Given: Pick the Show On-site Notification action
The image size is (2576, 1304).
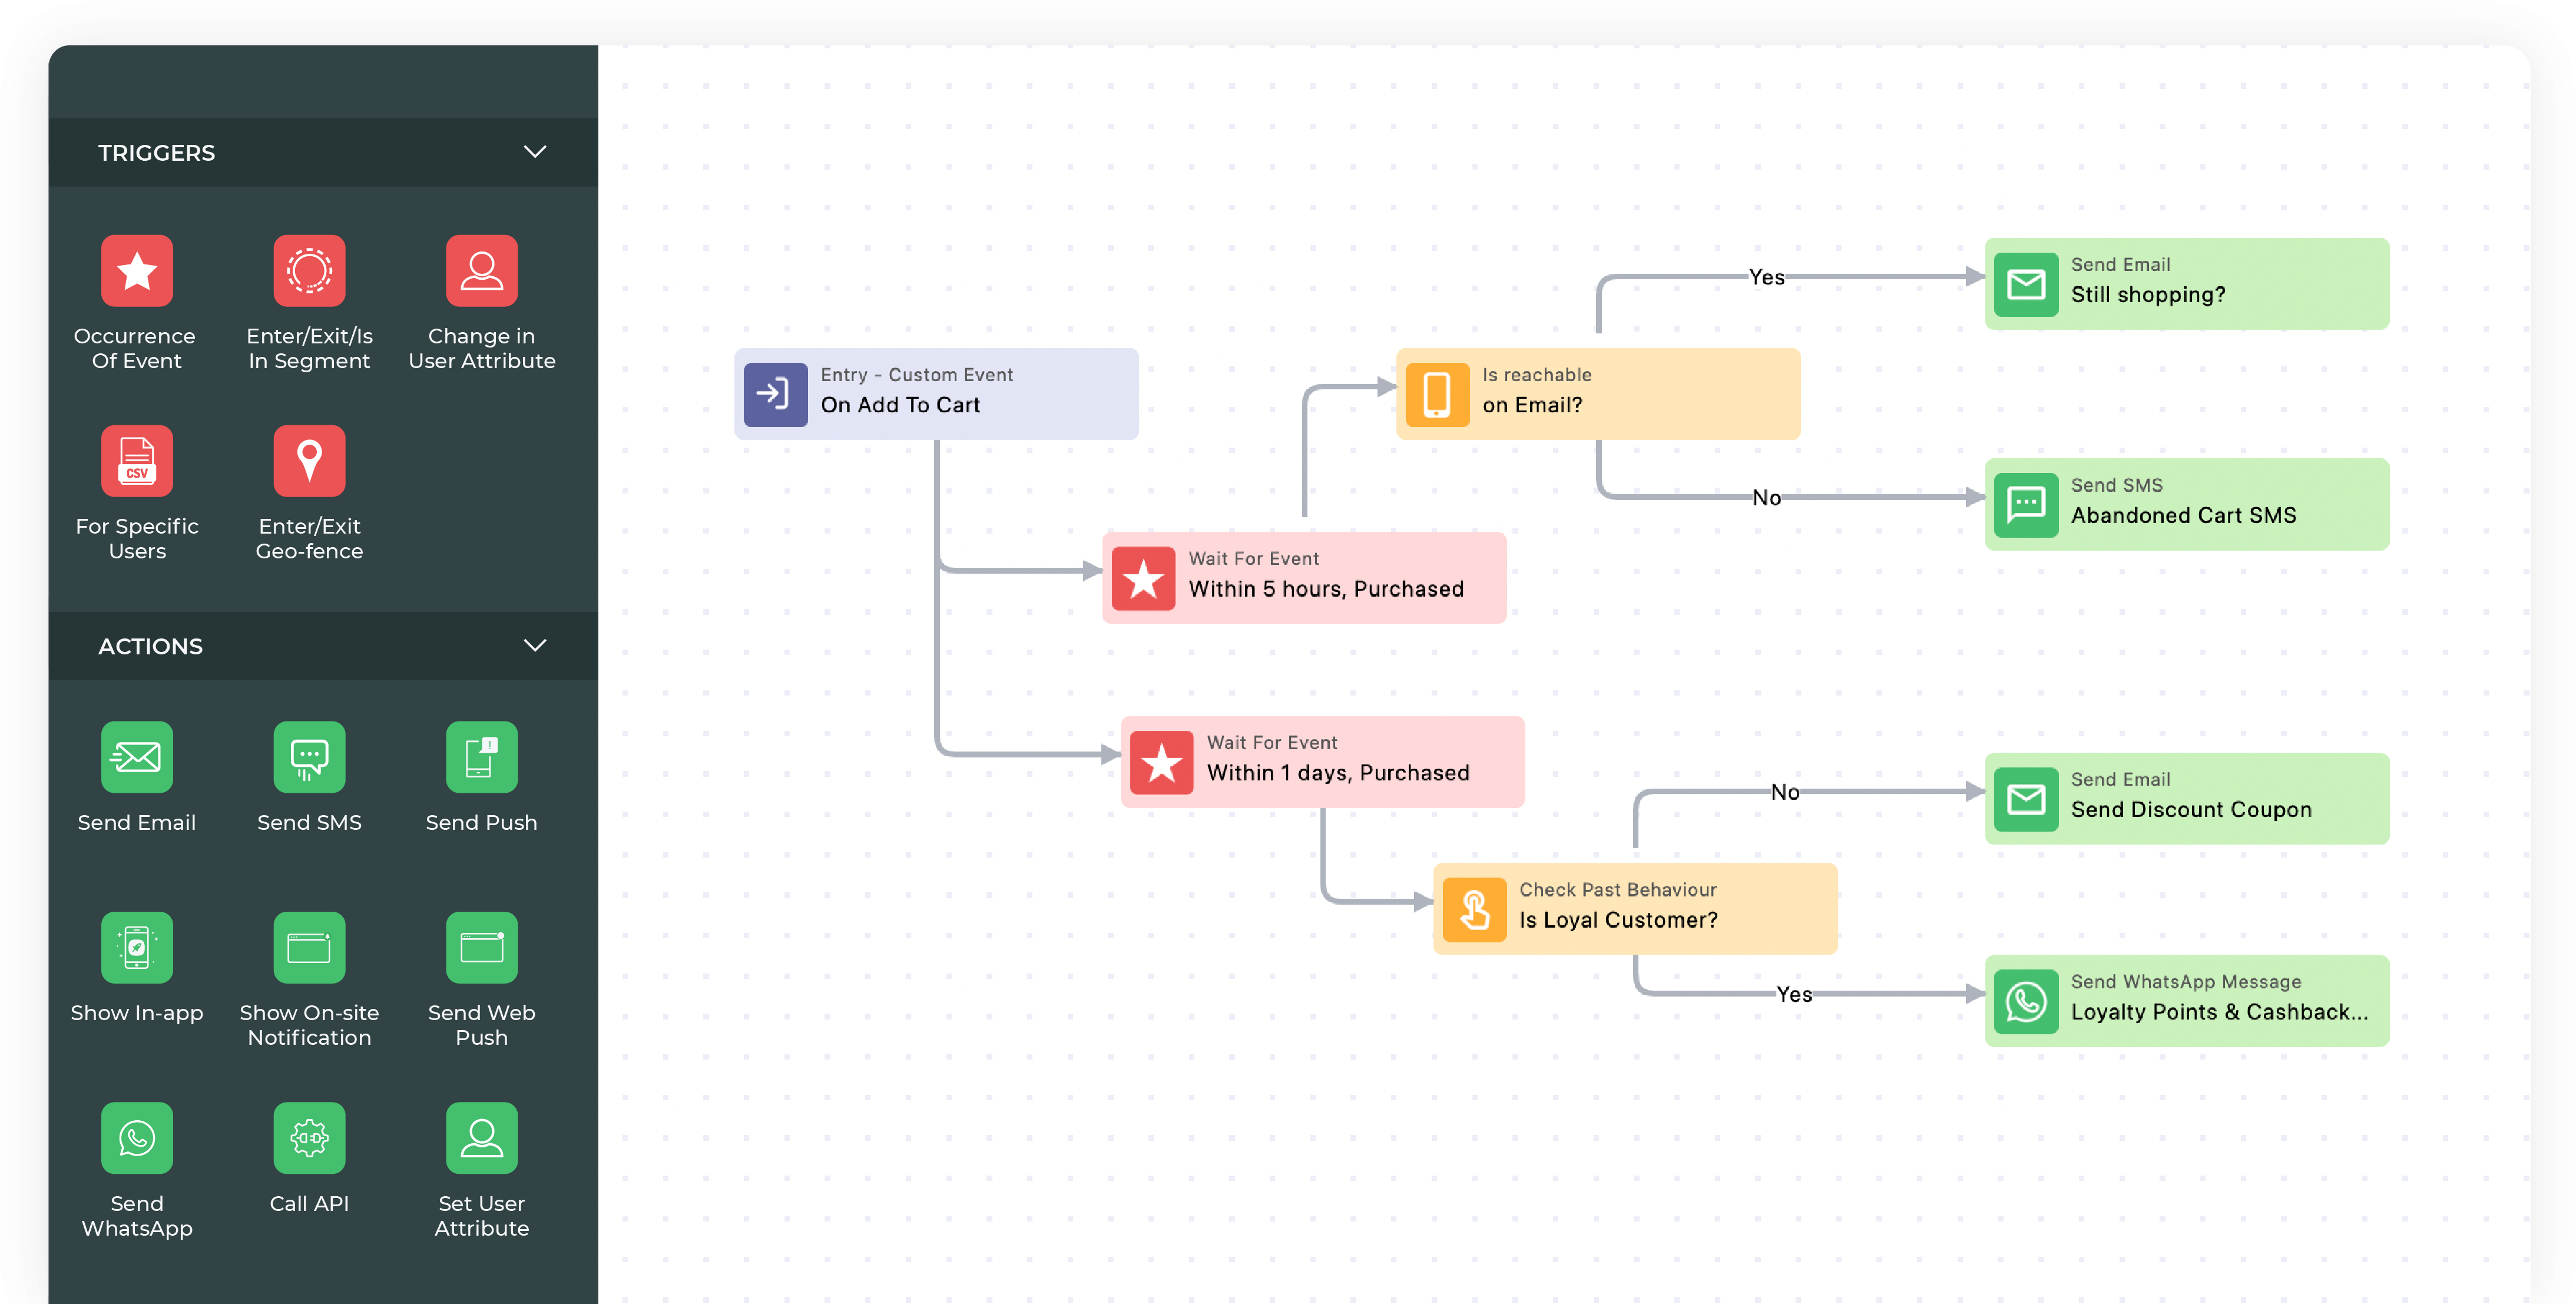Looking at the screenshot, I should pyautogui.click(x=309, y=947).
